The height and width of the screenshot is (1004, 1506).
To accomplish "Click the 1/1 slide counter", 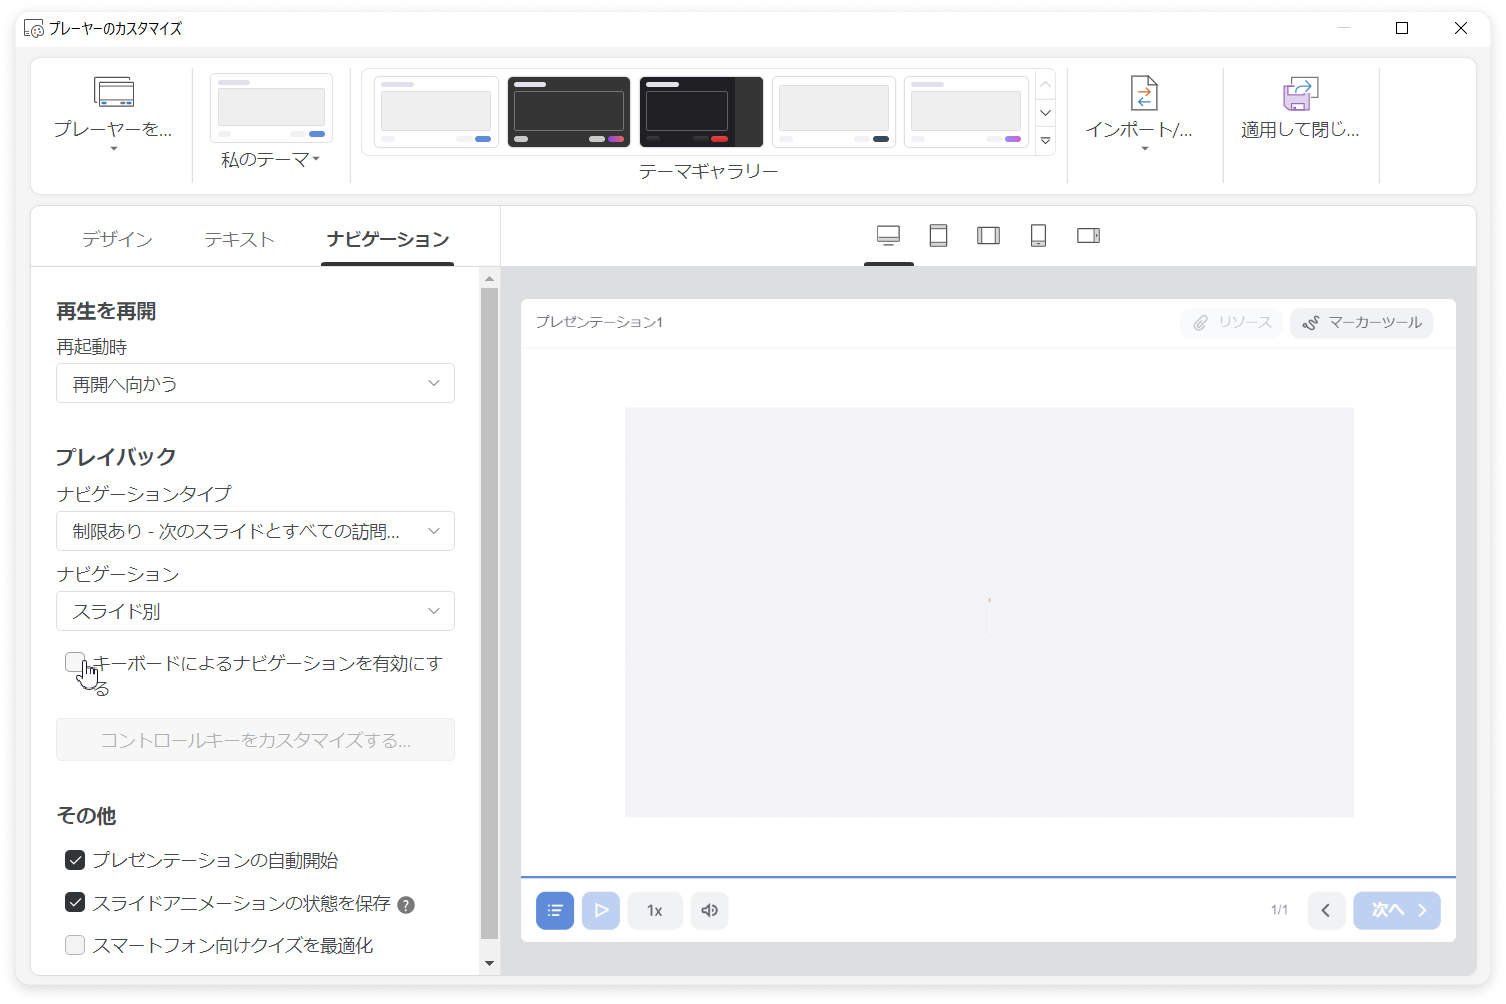I will click(1279, 910).
